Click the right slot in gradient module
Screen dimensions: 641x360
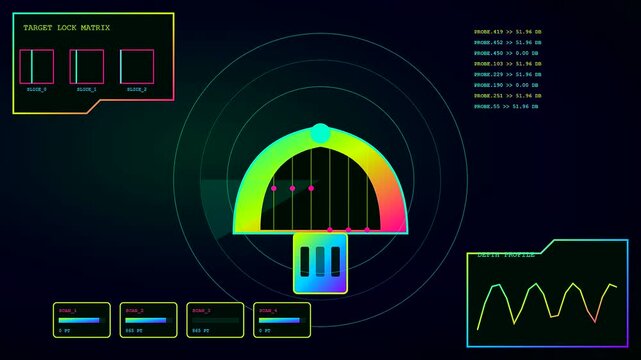(x=336, y=262)
